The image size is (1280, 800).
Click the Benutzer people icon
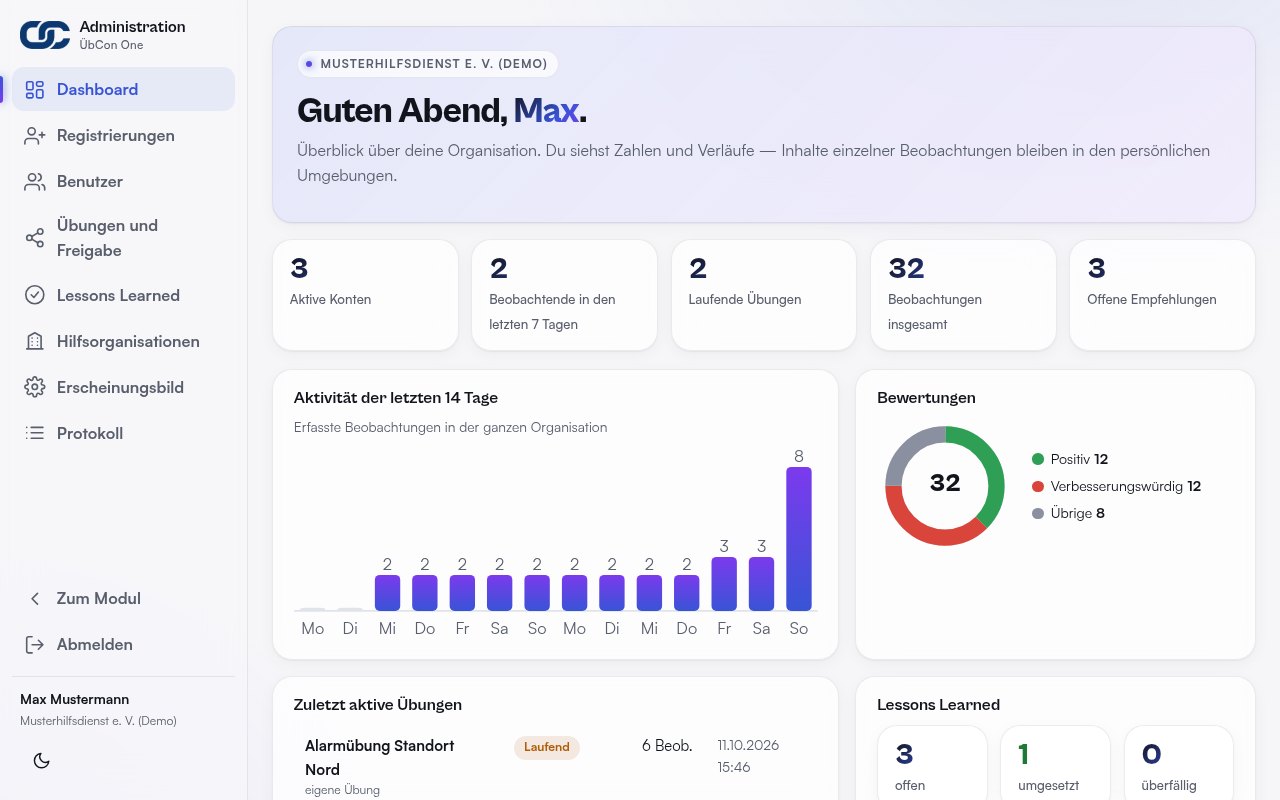pos(35,182)
